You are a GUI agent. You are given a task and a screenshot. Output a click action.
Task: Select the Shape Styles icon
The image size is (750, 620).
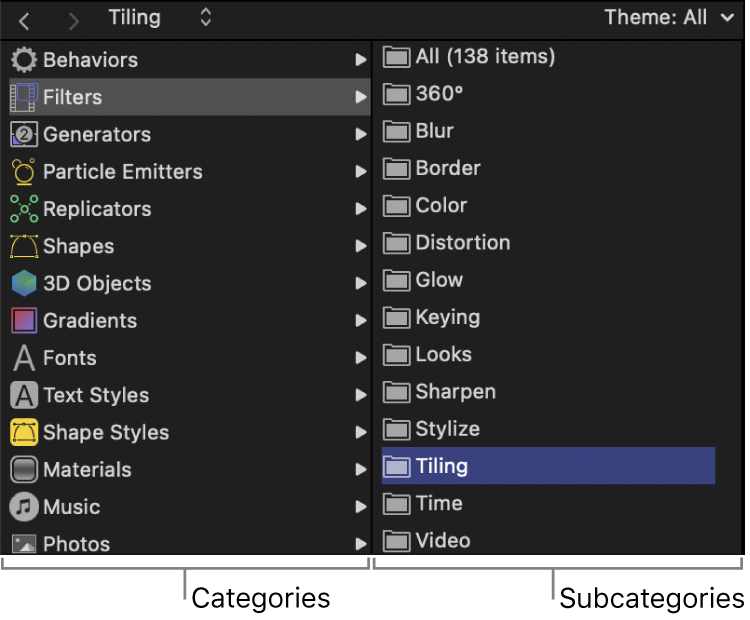coord(24,433)
